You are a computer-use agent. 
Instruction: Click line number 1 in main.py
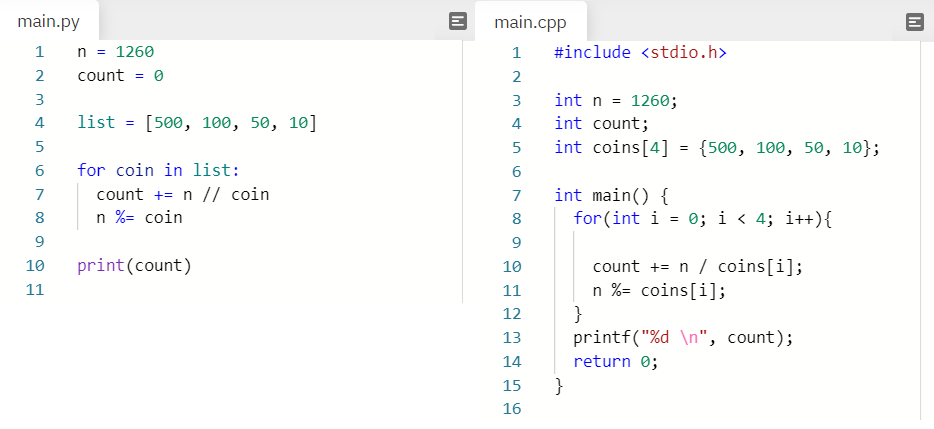coord(39,52)
